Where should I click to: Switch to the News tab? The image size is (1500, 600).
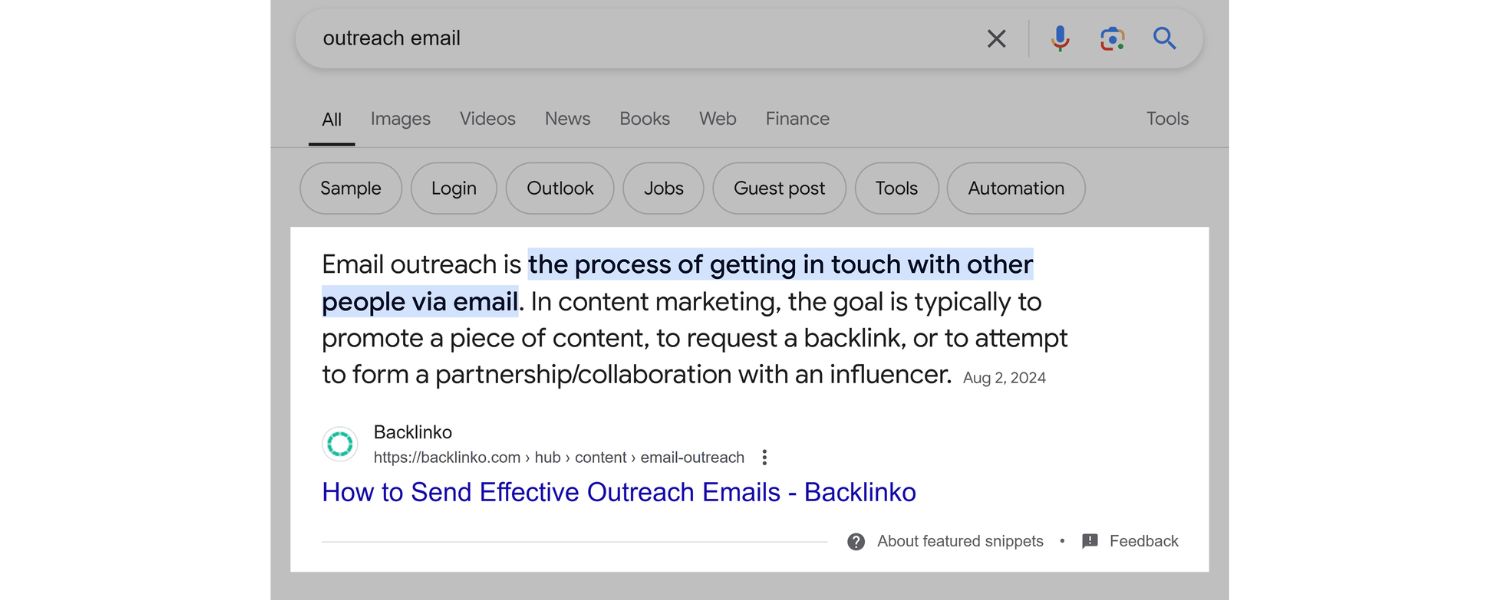[567, 118]
